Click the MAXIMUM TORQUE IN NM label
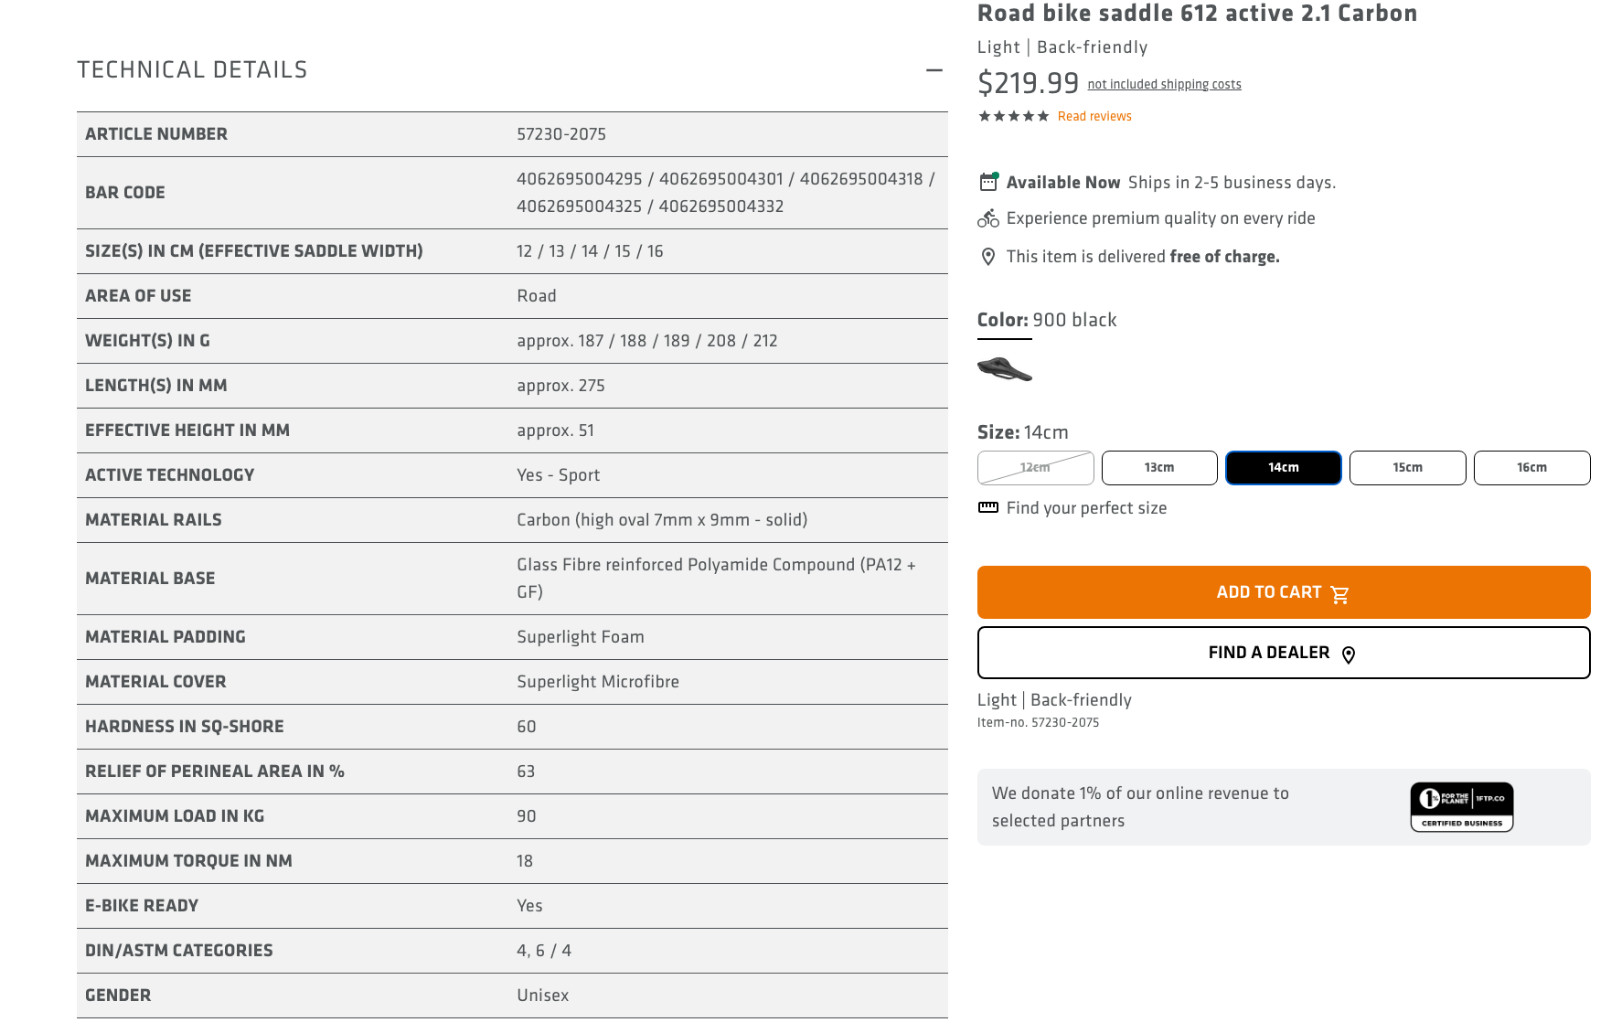 pyautogui.click(x=188, y=861)
